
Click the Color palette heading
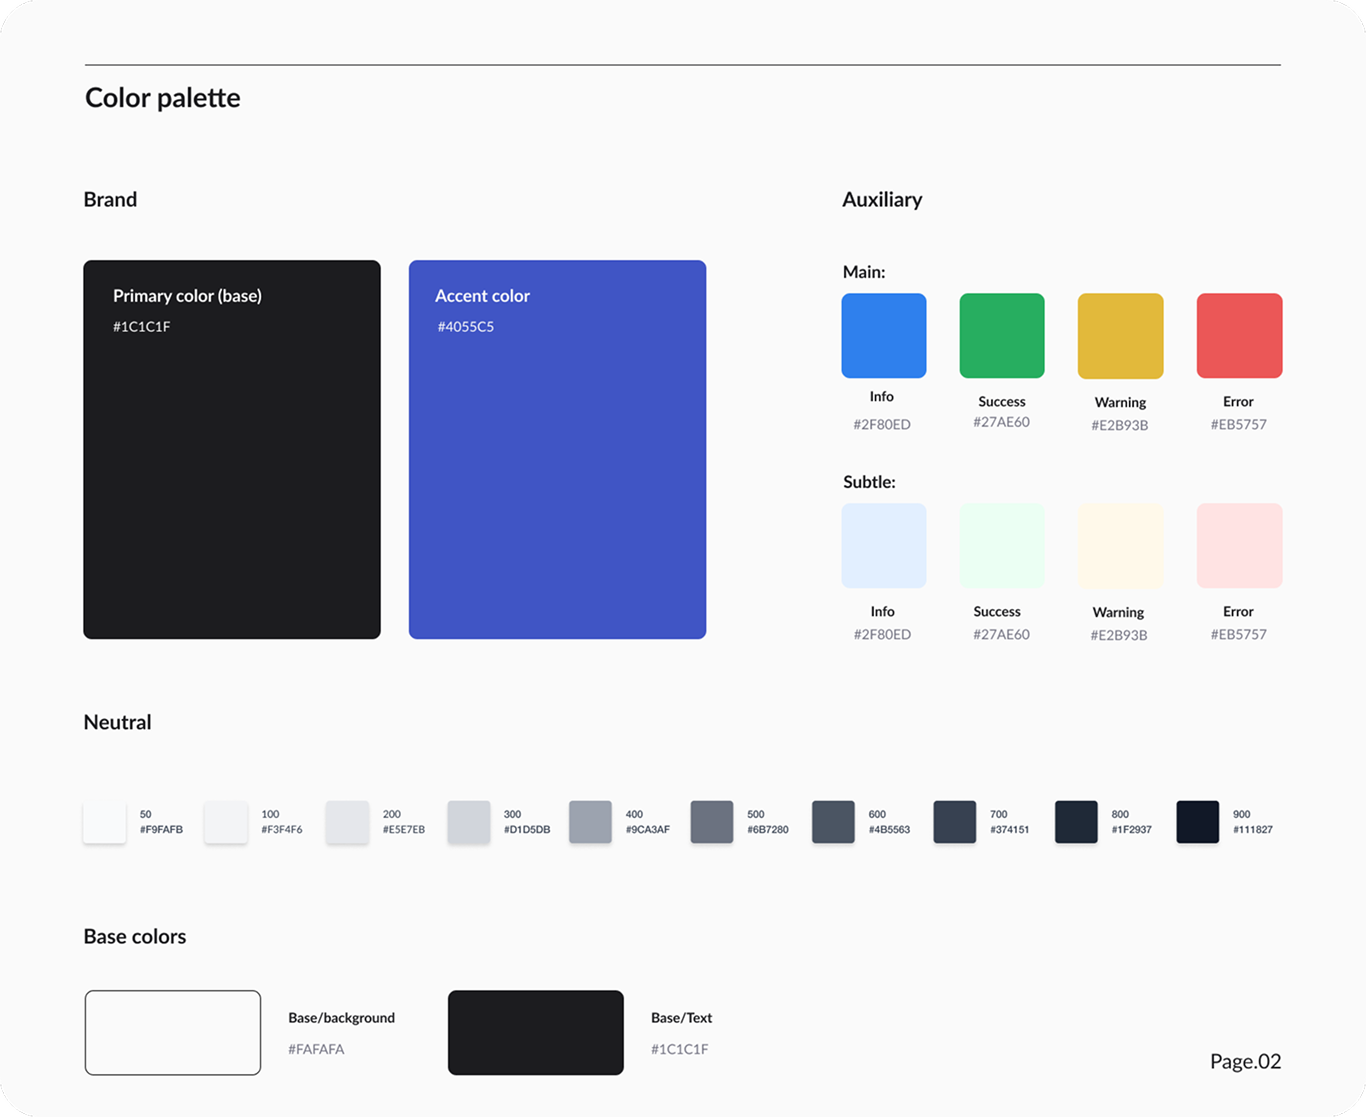tap(163, 98)
